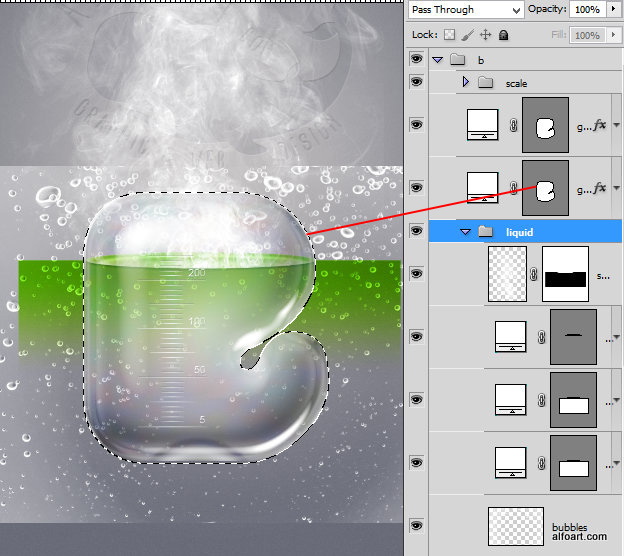Click the lock all padlock icon
624x556 pixels.
(x=503, y=35)
